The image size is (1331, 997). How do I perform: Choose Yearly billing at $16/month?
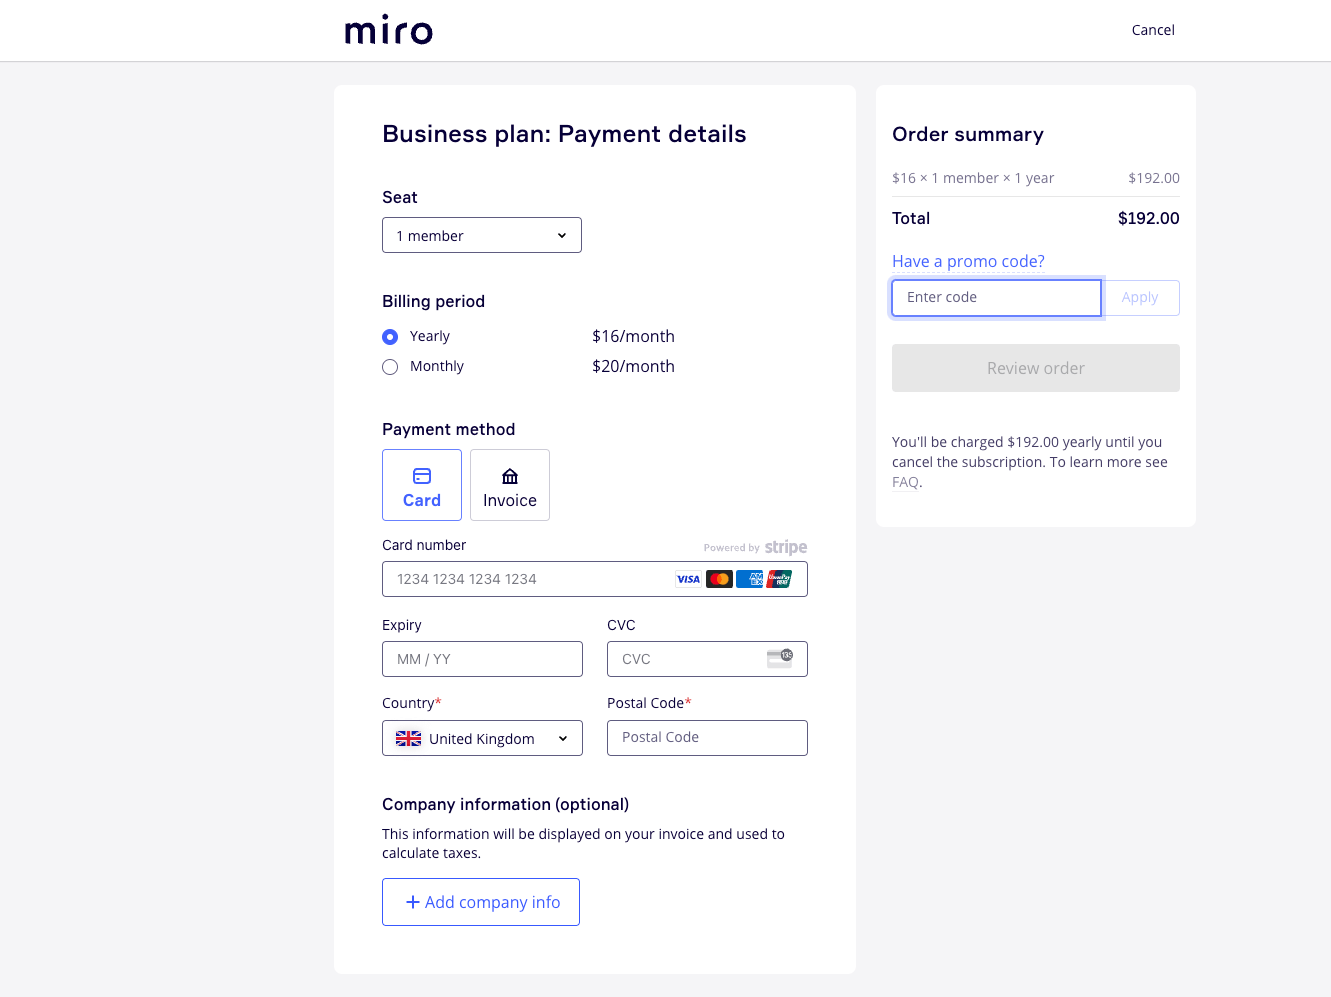pos(389,336)
